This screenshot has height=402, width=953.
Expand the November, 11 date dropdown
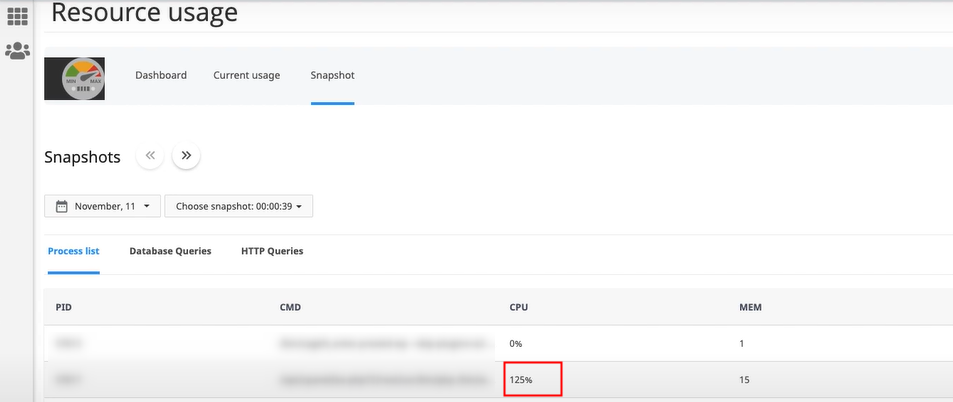[x=102, y=207]
